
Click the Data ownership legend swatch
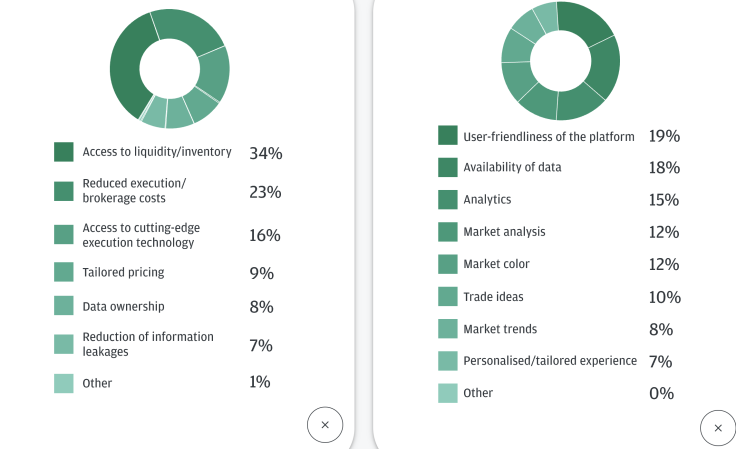pos(64,305)
